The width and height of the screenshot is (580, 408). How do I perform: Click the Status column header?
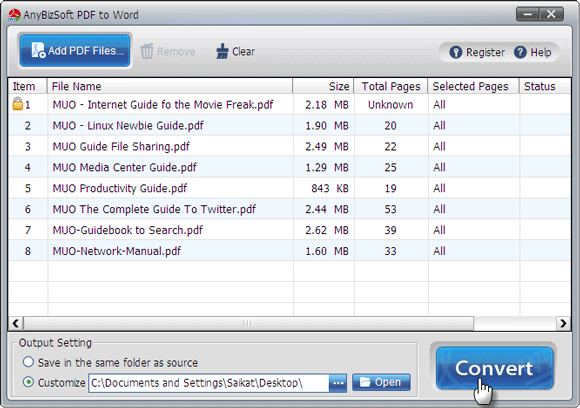[x=545, y=86]
